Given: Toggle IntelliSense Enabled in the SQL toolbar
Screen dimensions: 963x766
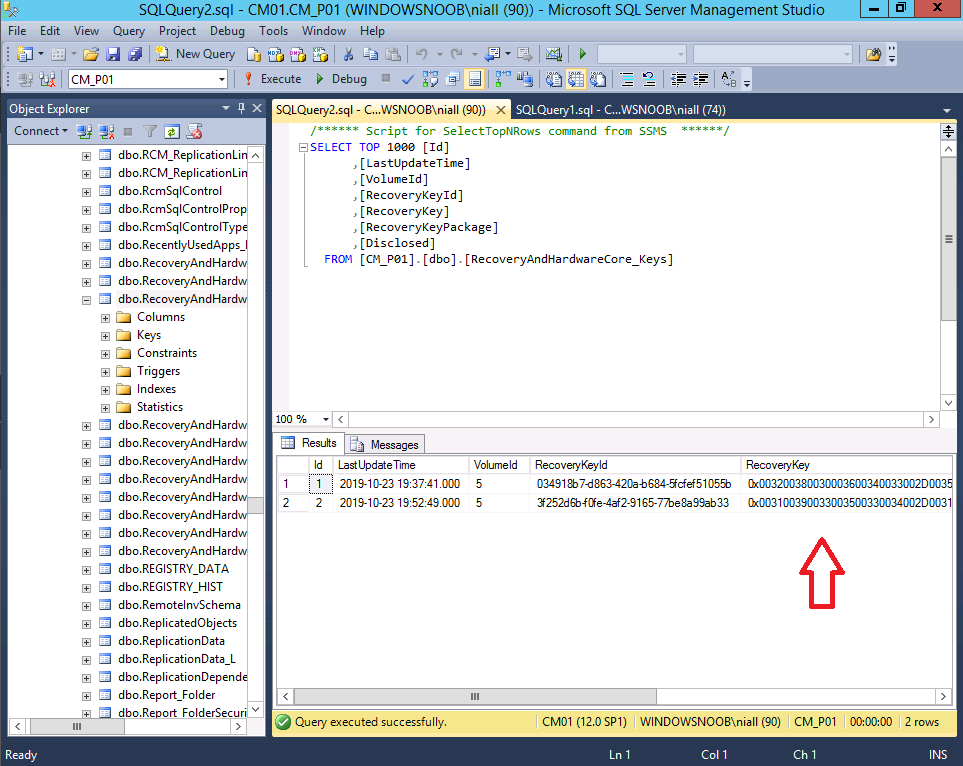Looking at the screenshot, I should 475,79.
